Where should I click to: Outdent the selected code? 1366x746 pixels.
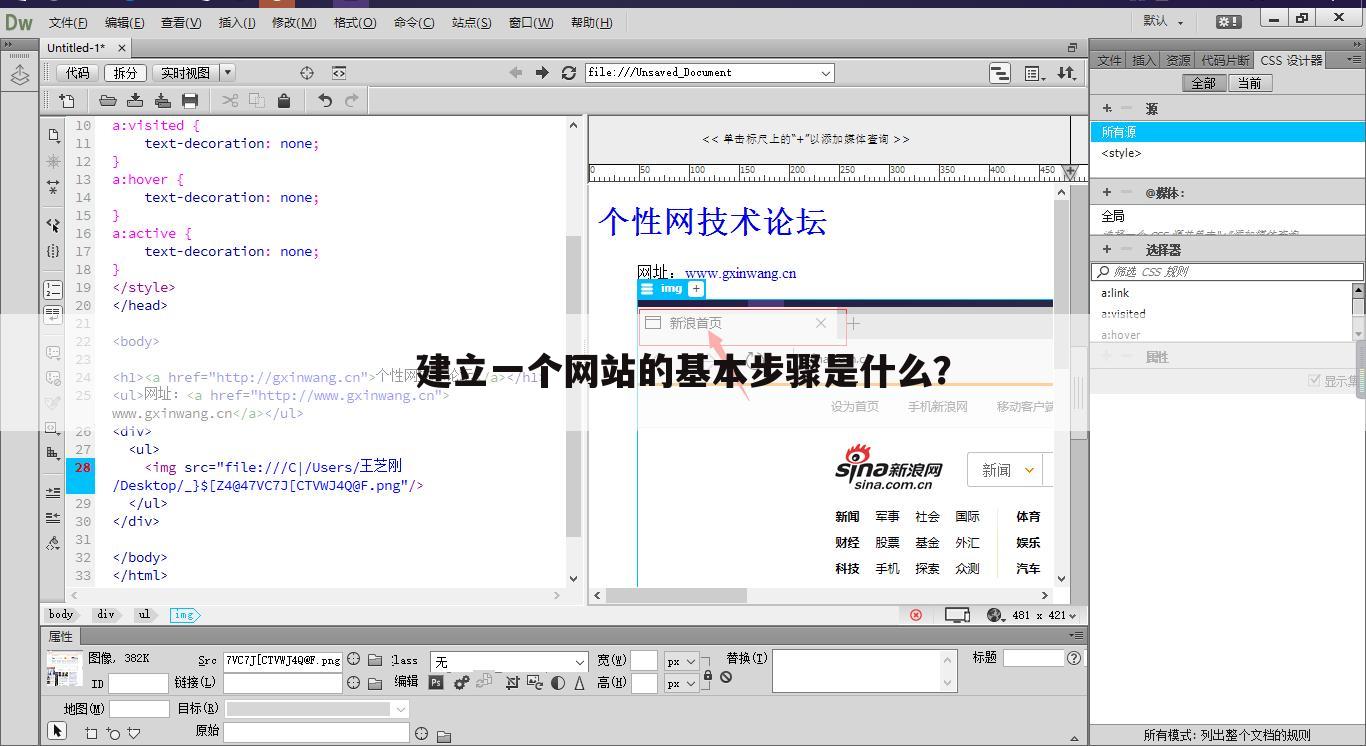[53, 517]
